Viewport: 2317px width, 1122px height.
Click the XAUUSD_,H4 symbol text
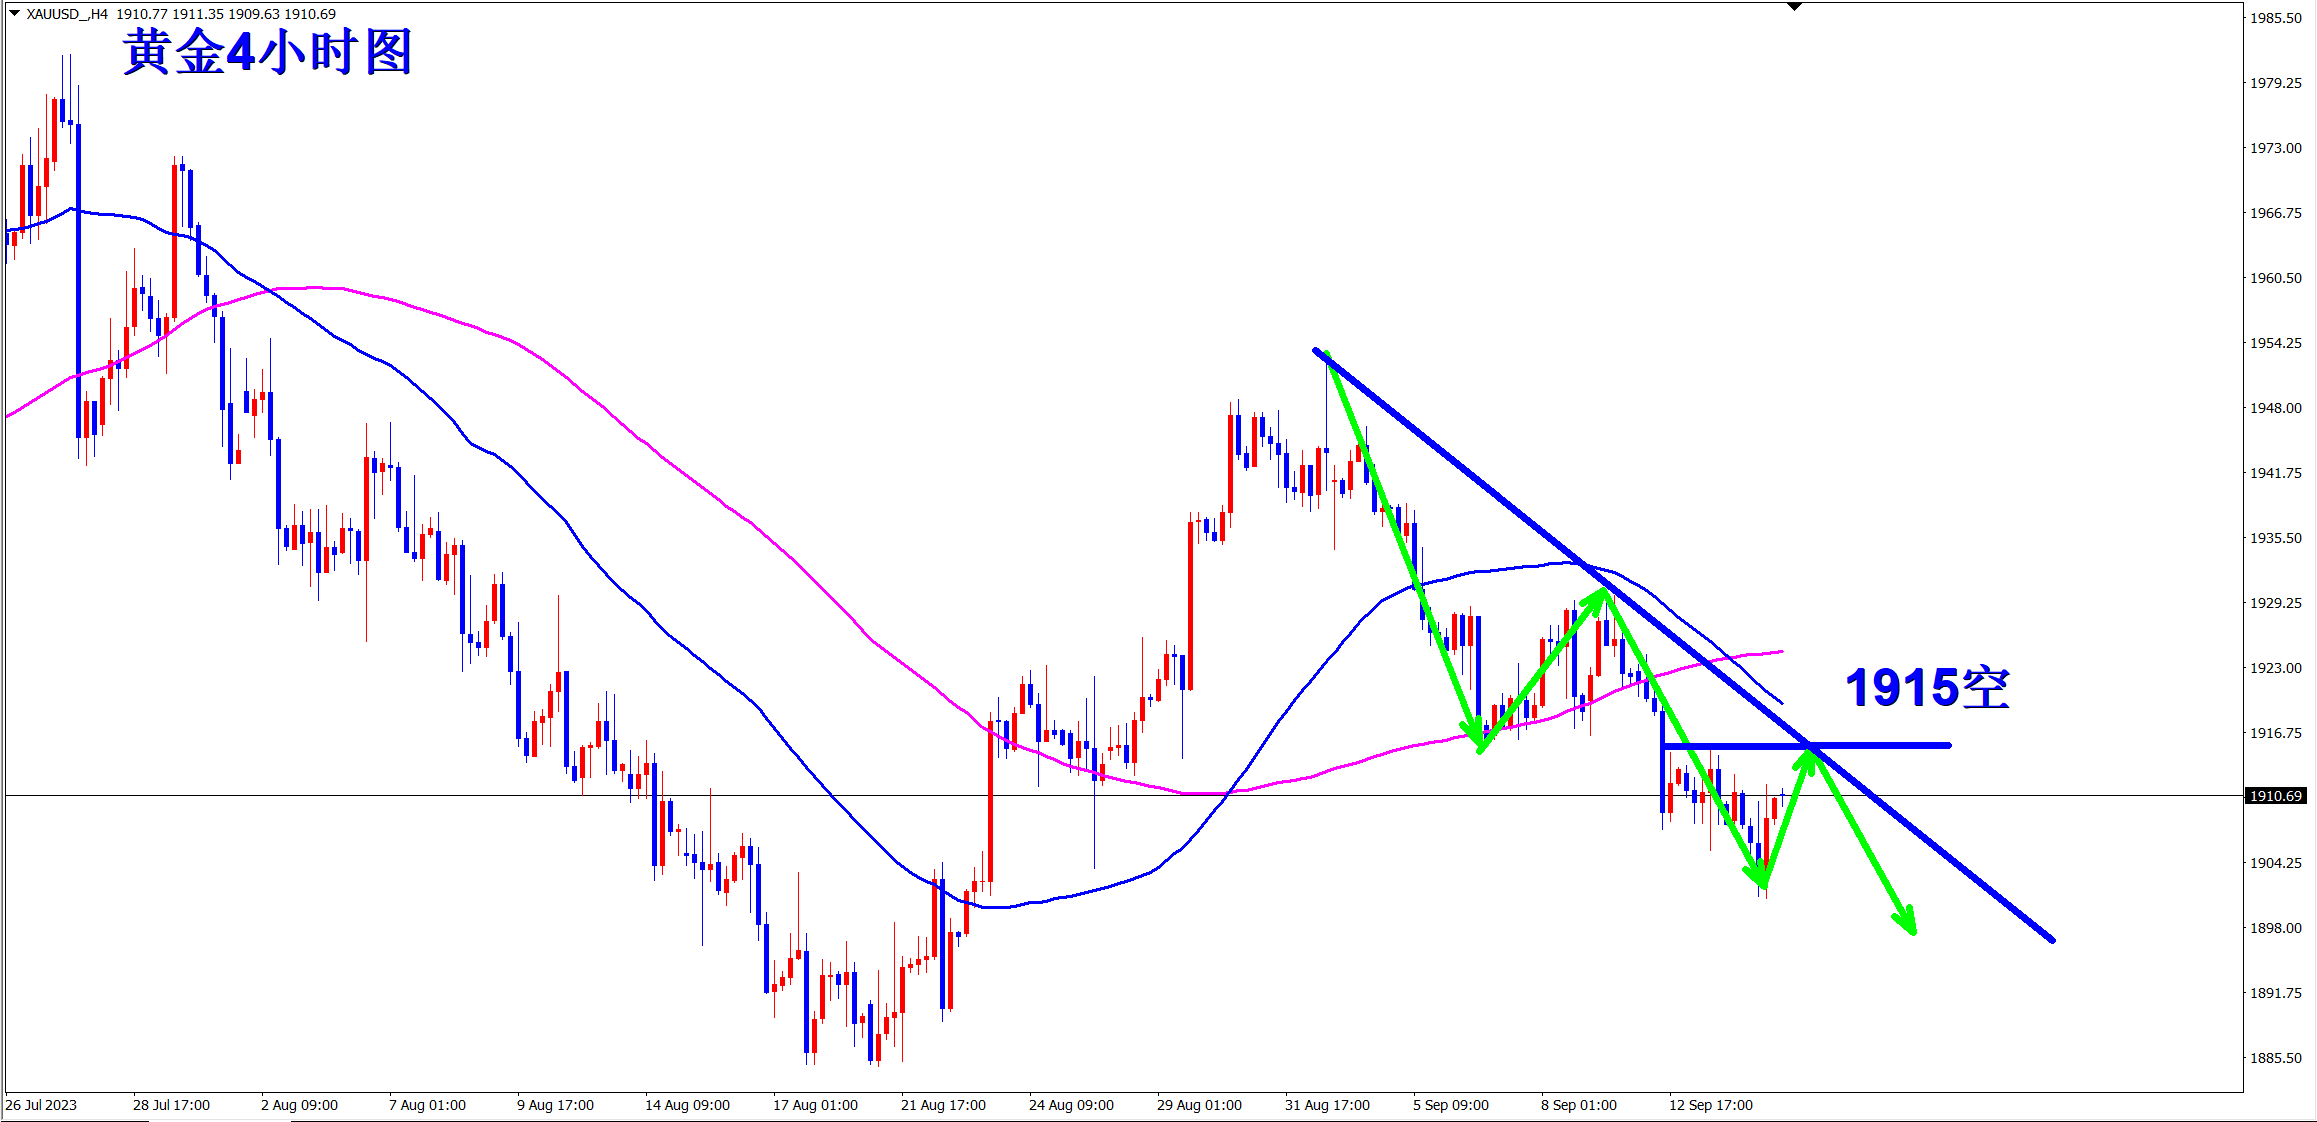click(66, 14)
